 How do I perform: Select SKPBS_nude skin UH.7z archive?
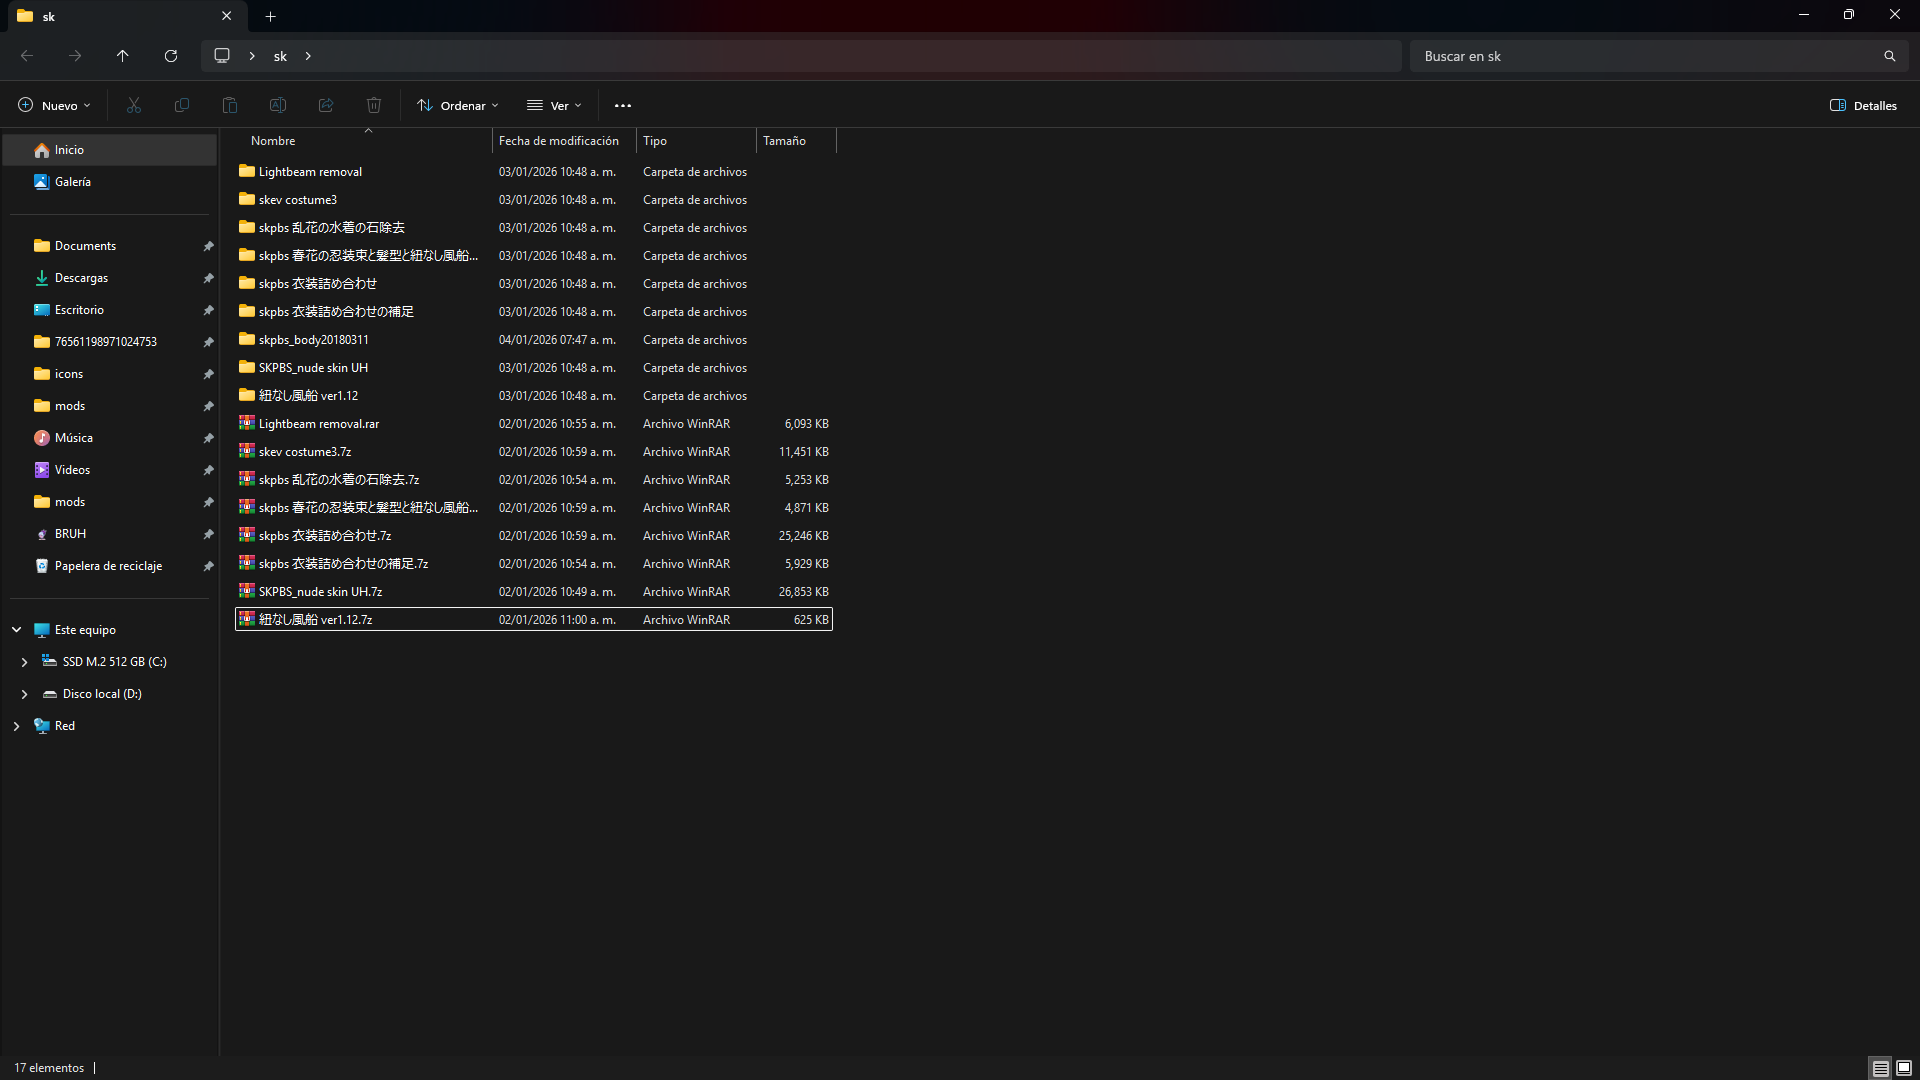click(534, 592)
